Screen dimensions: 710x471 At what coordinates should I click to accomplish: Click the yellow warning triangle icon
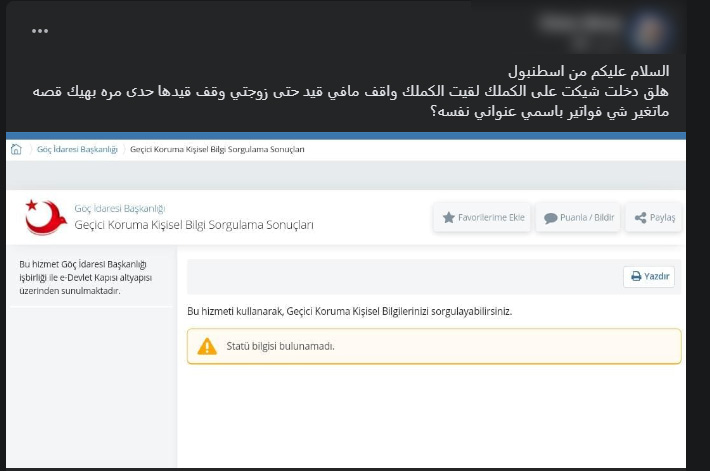(x=207, y=346)
